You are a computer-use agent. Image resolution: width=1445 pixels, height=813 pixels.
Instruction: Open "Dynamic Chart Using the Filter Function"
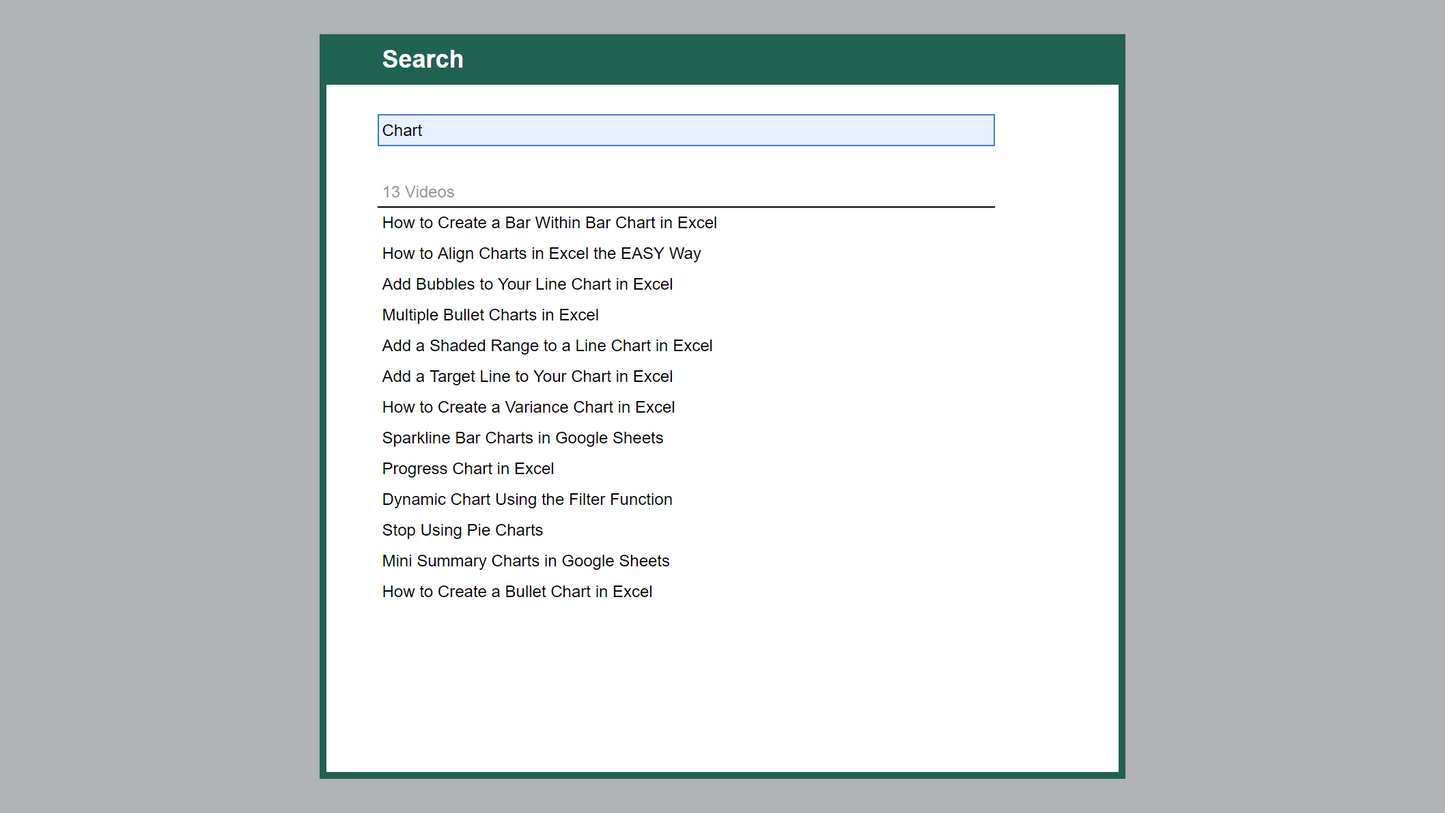[527, 499]
